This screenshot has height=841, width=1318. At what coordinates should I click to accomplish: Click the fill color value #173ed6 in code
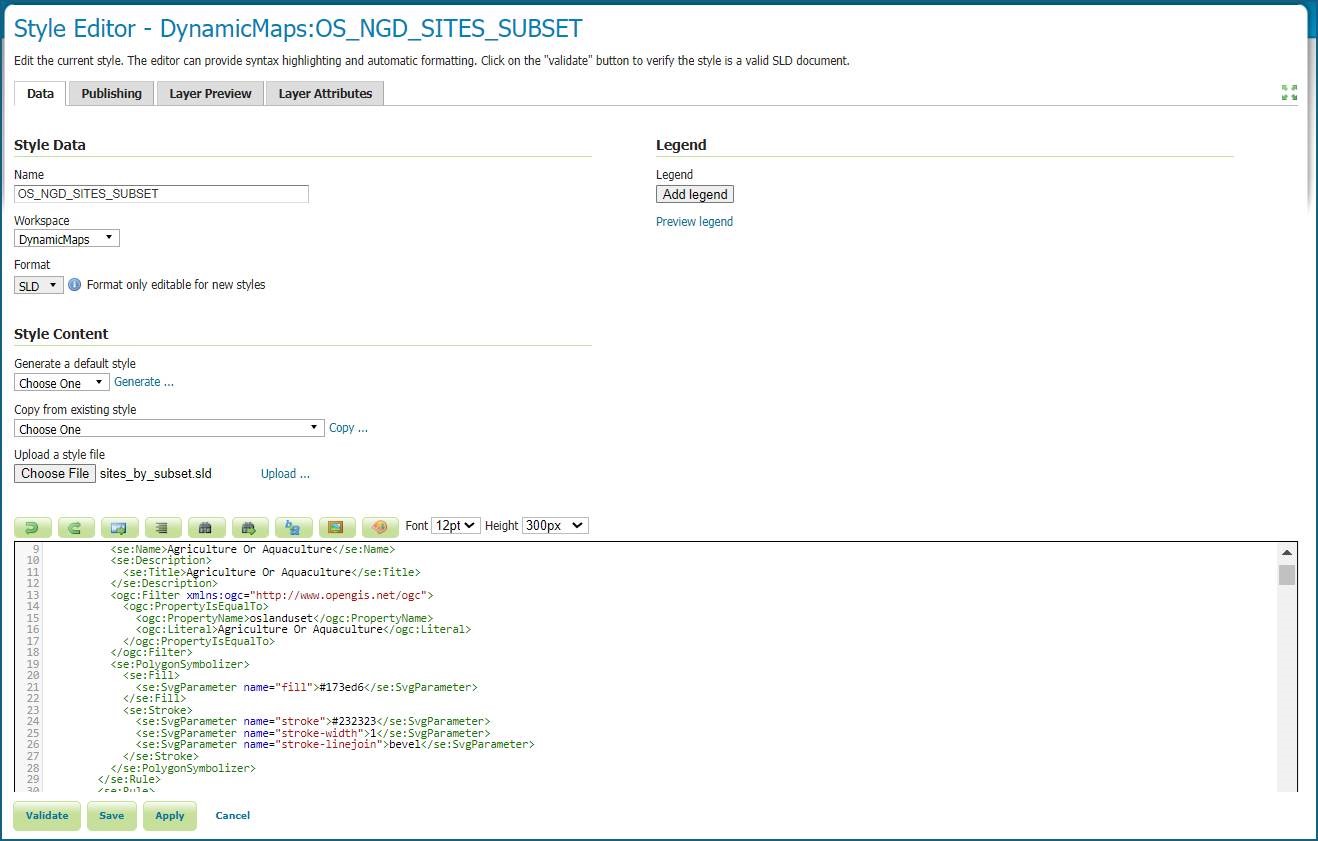point(341,688)
